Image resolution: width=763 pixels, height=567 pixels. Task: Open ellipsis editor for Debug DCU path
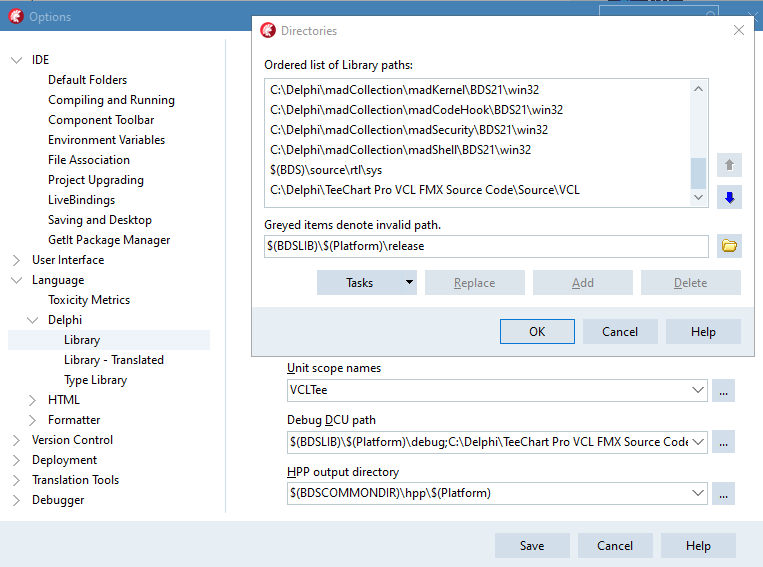click(723, 442)
